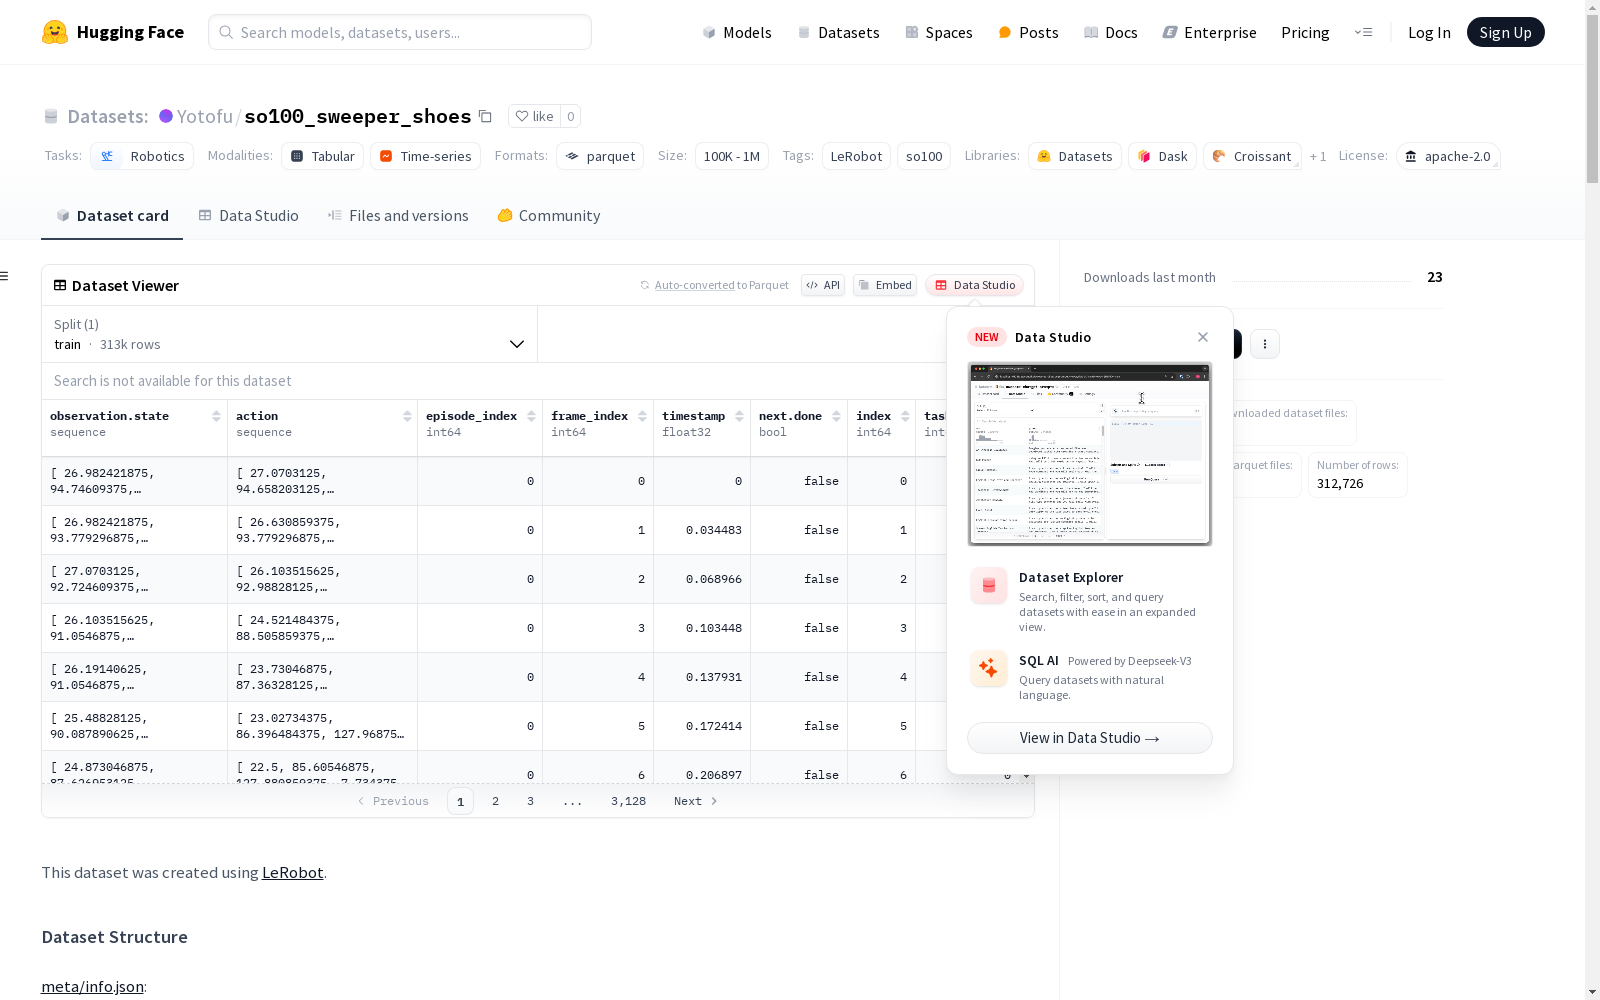Click the Data Studio viewer button
This screenshot has width=1600, height=1000.
click(x=975, y=285)
